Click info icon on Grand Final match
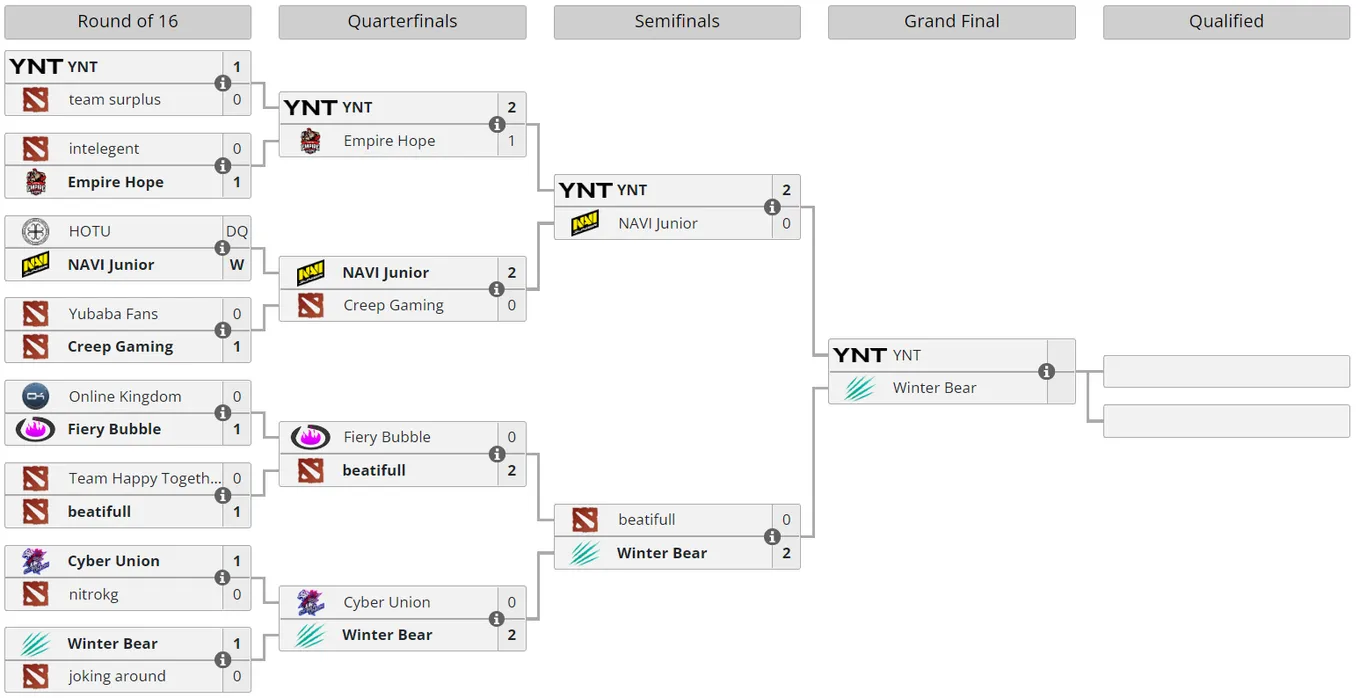Screen dimensions: 1360x698 click(x=1047, y=371)
